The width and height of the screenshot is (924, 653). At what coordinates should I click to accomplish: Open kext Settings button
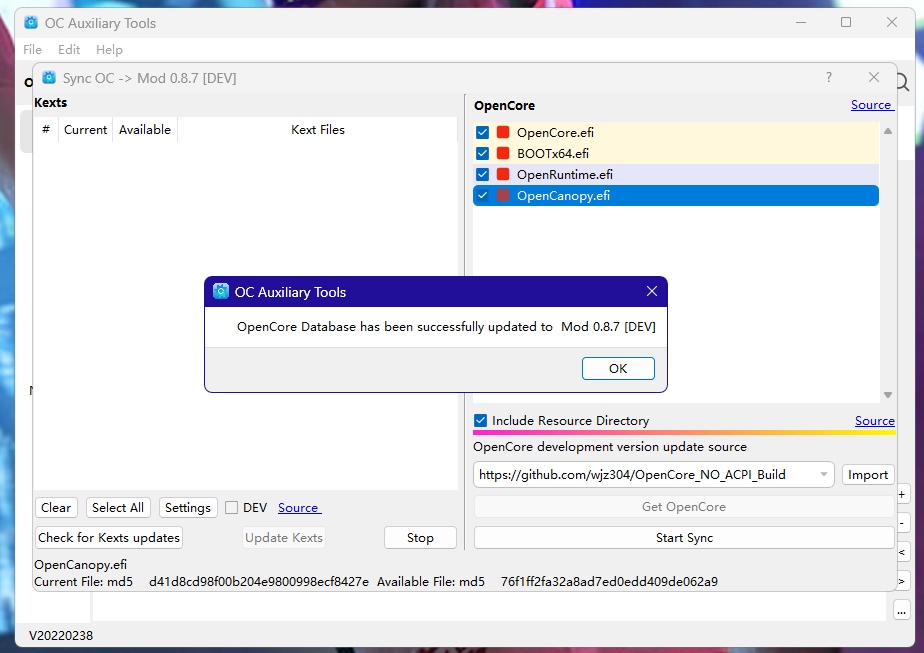point(188,508)
